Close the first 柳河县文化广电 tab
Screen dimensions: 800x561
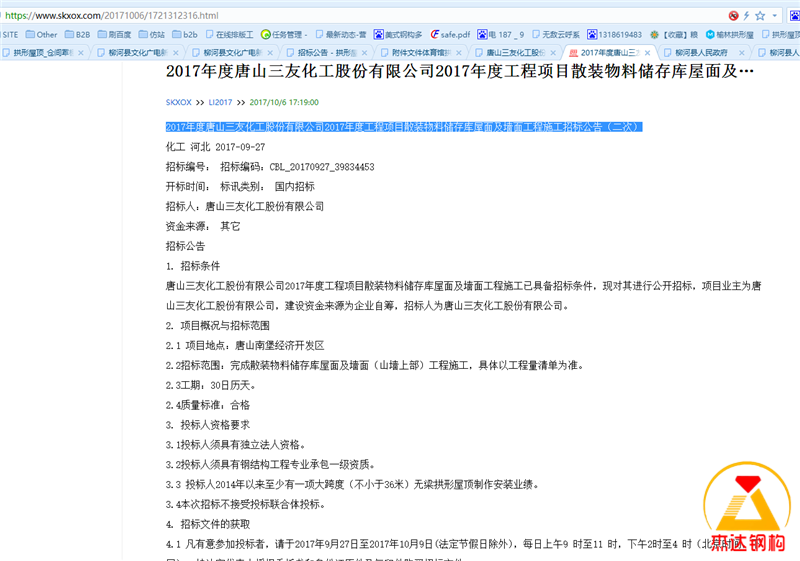click(x=176, y=53)
